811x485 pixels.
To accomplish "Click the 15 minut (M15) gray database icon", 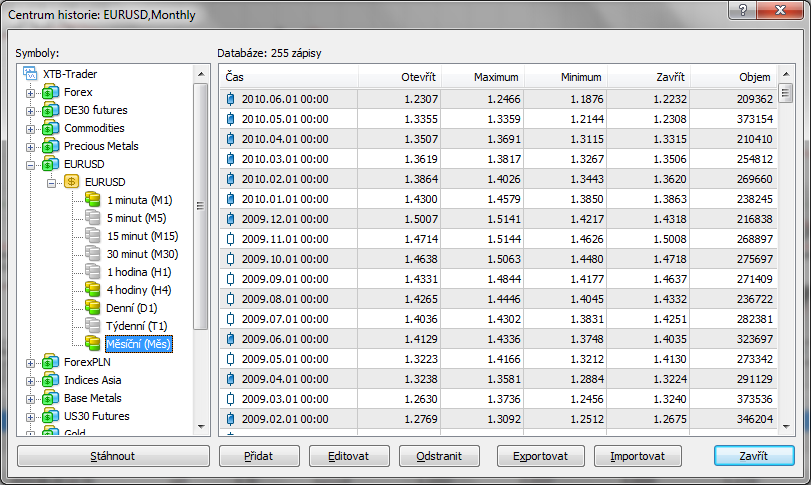I will [93, 236].
